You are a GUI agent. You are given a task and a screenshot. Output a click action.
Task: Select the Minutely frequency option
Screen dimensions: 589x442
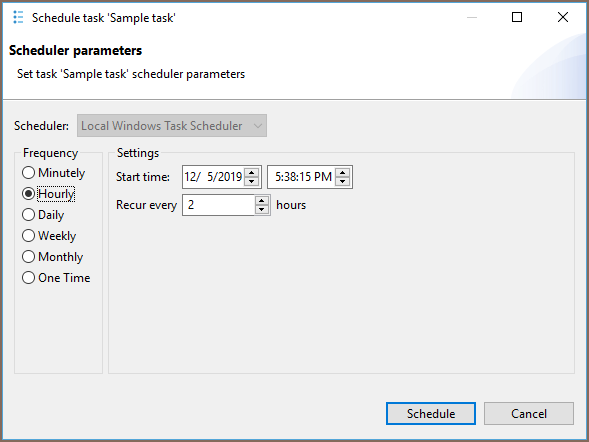tap(53, 173)
